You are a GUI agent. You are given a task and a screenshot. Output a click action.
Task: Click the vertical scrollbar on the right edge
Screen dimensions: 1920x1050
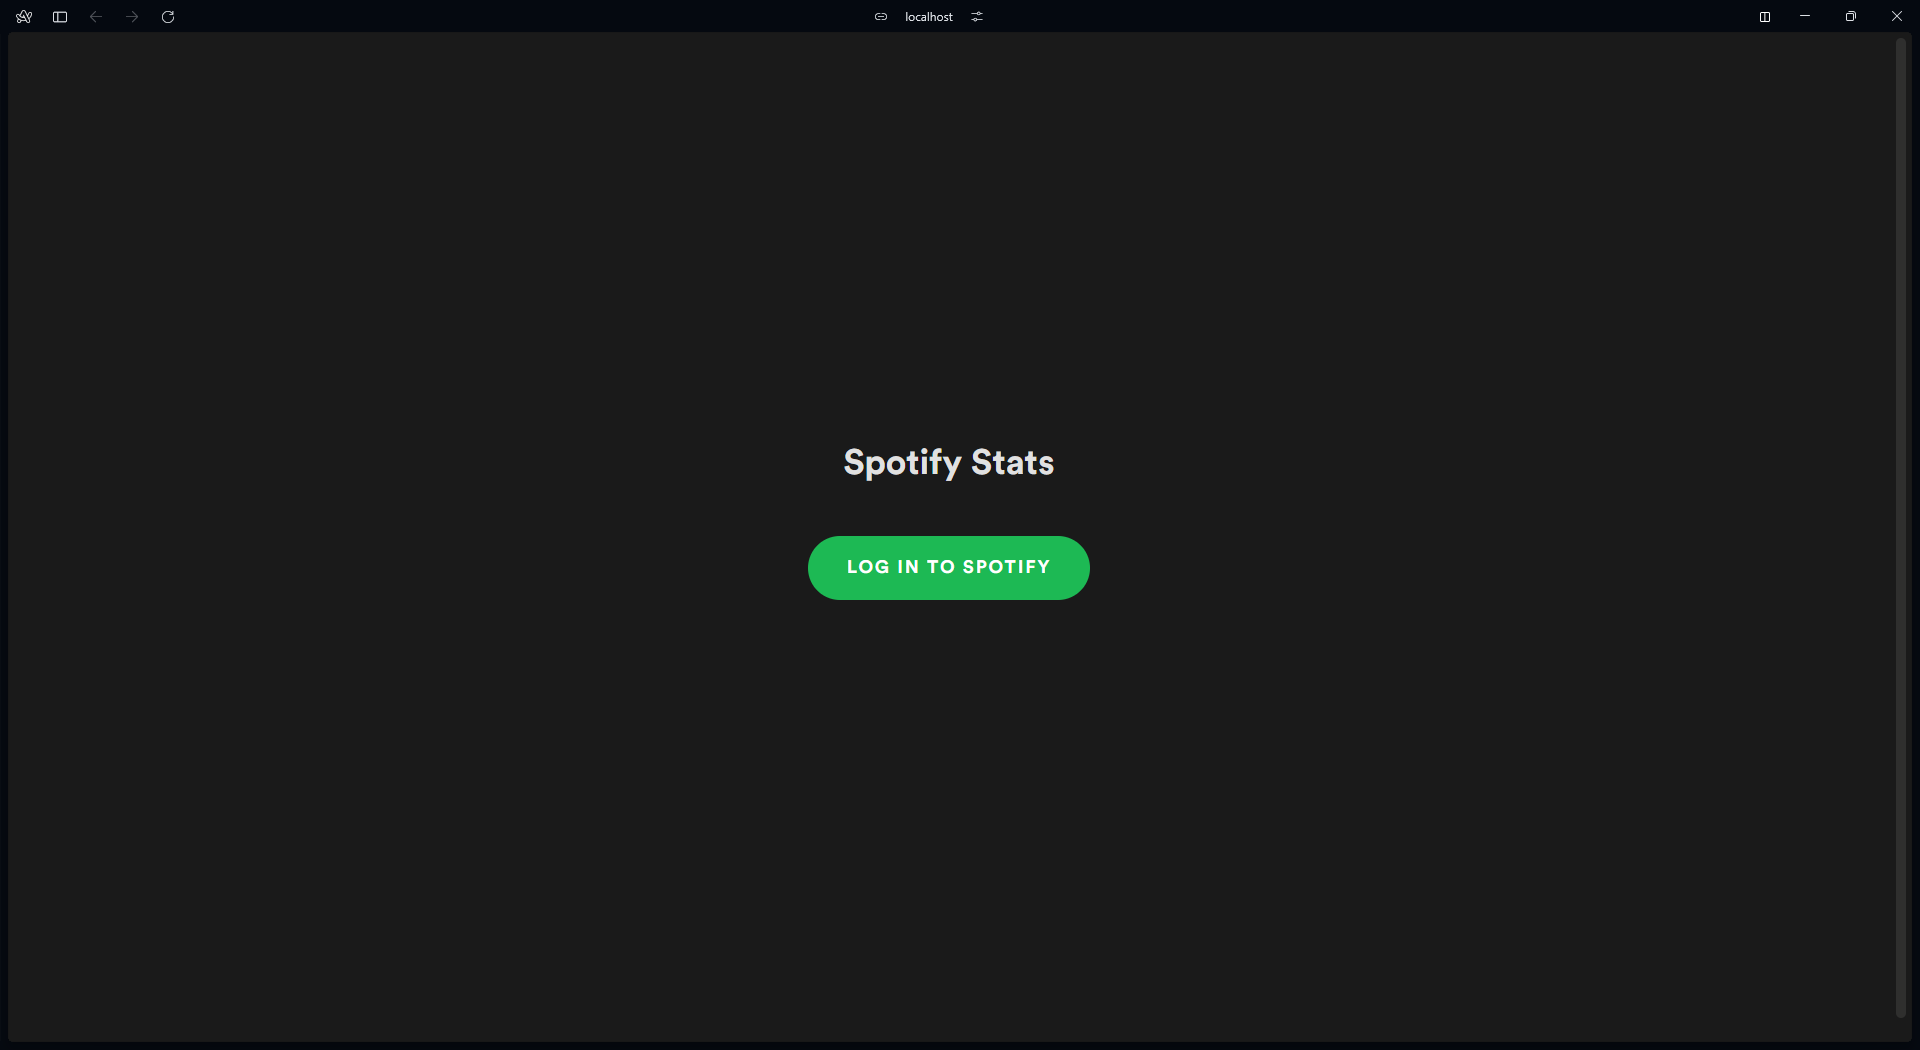(1901, 528)
